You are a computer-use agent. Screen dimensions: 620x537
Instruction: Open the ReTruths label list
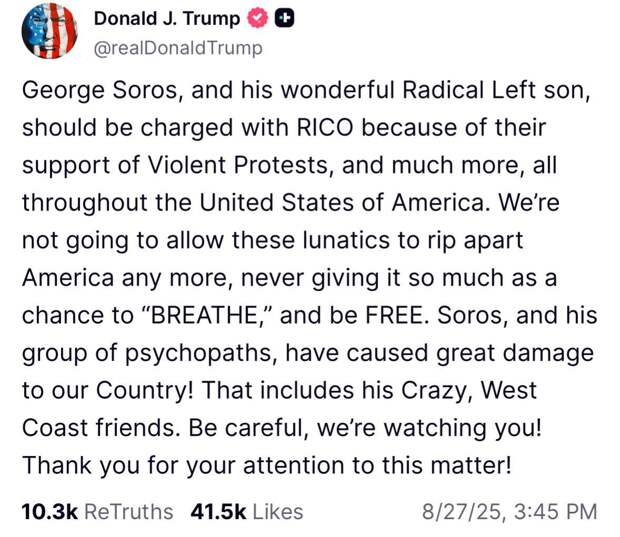(129, 512)
